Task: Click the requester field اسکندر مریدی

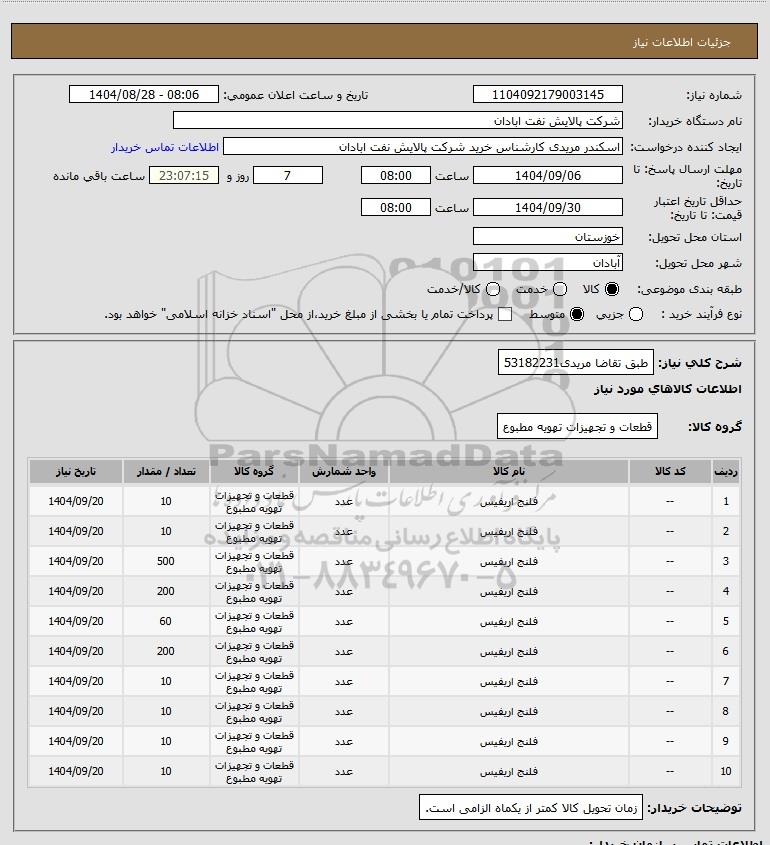Action: point(423,147)
